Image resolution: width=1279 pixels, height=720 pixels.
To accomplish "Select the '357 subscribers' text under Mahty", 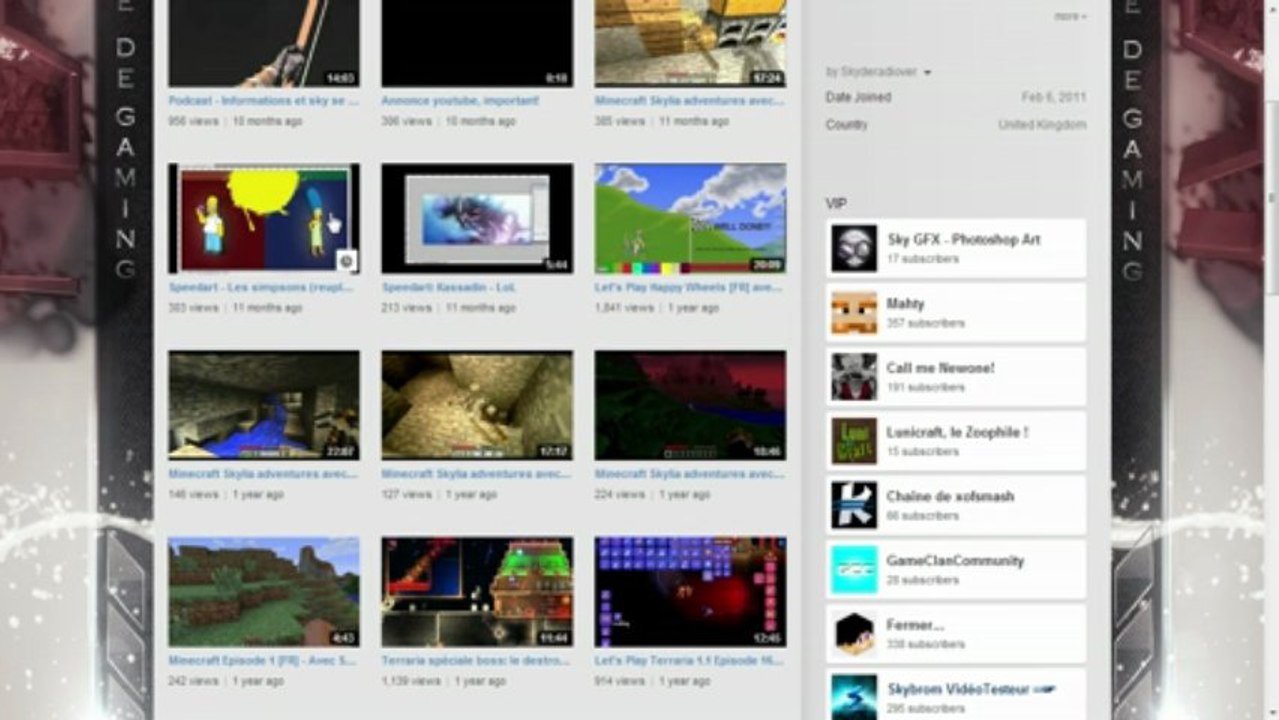I will click(926, 323).
